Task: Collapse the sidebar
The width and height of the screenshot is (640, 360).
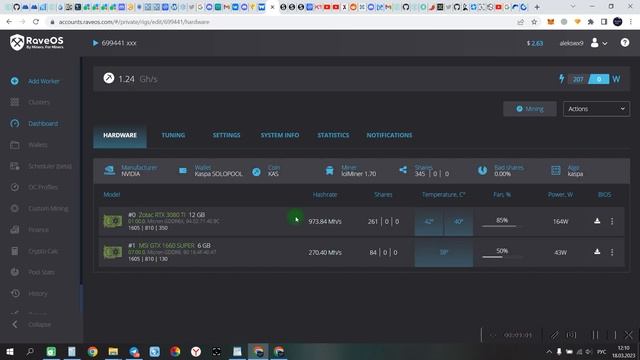Action: coord(31,324)
